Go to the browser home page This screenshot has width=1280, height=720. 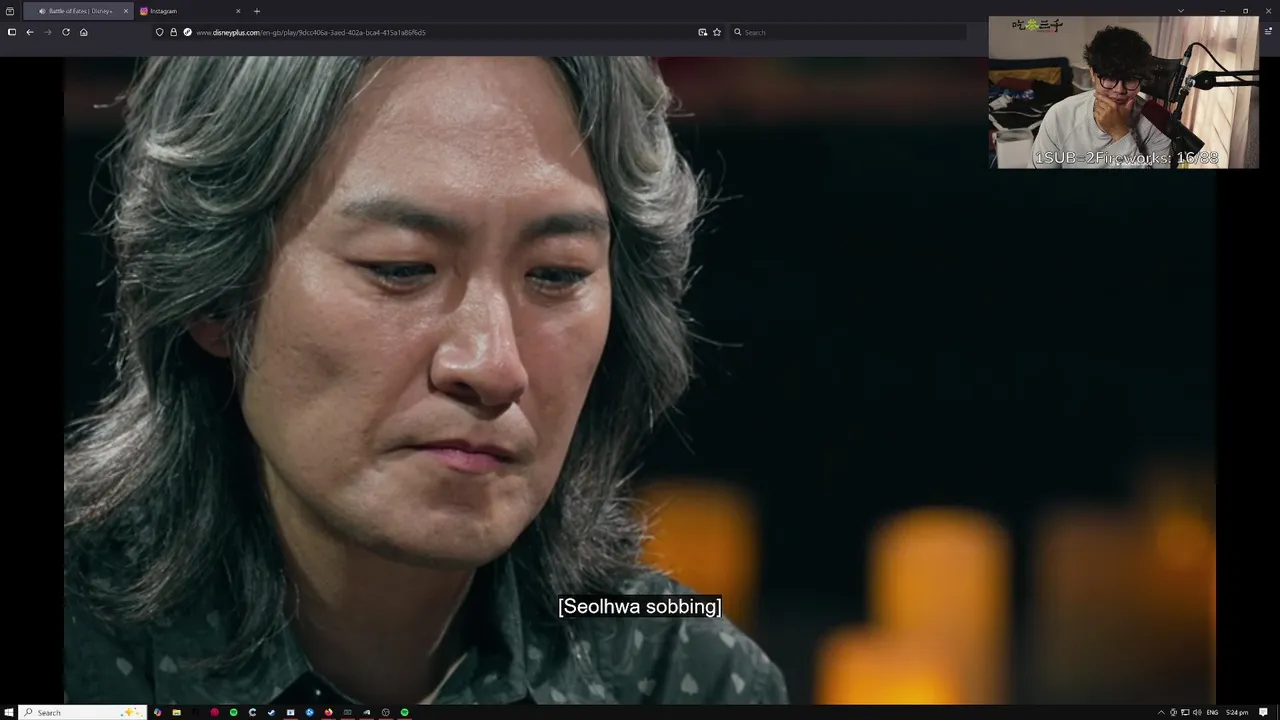click(84, 32)
